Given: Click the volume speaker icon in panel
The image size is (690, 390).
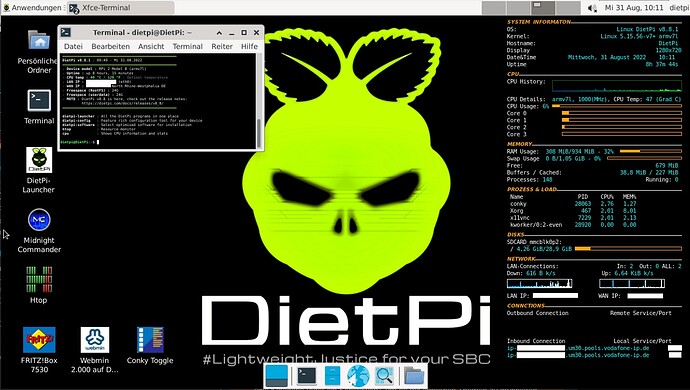Looking at the screenshot, I should (592, 8).
